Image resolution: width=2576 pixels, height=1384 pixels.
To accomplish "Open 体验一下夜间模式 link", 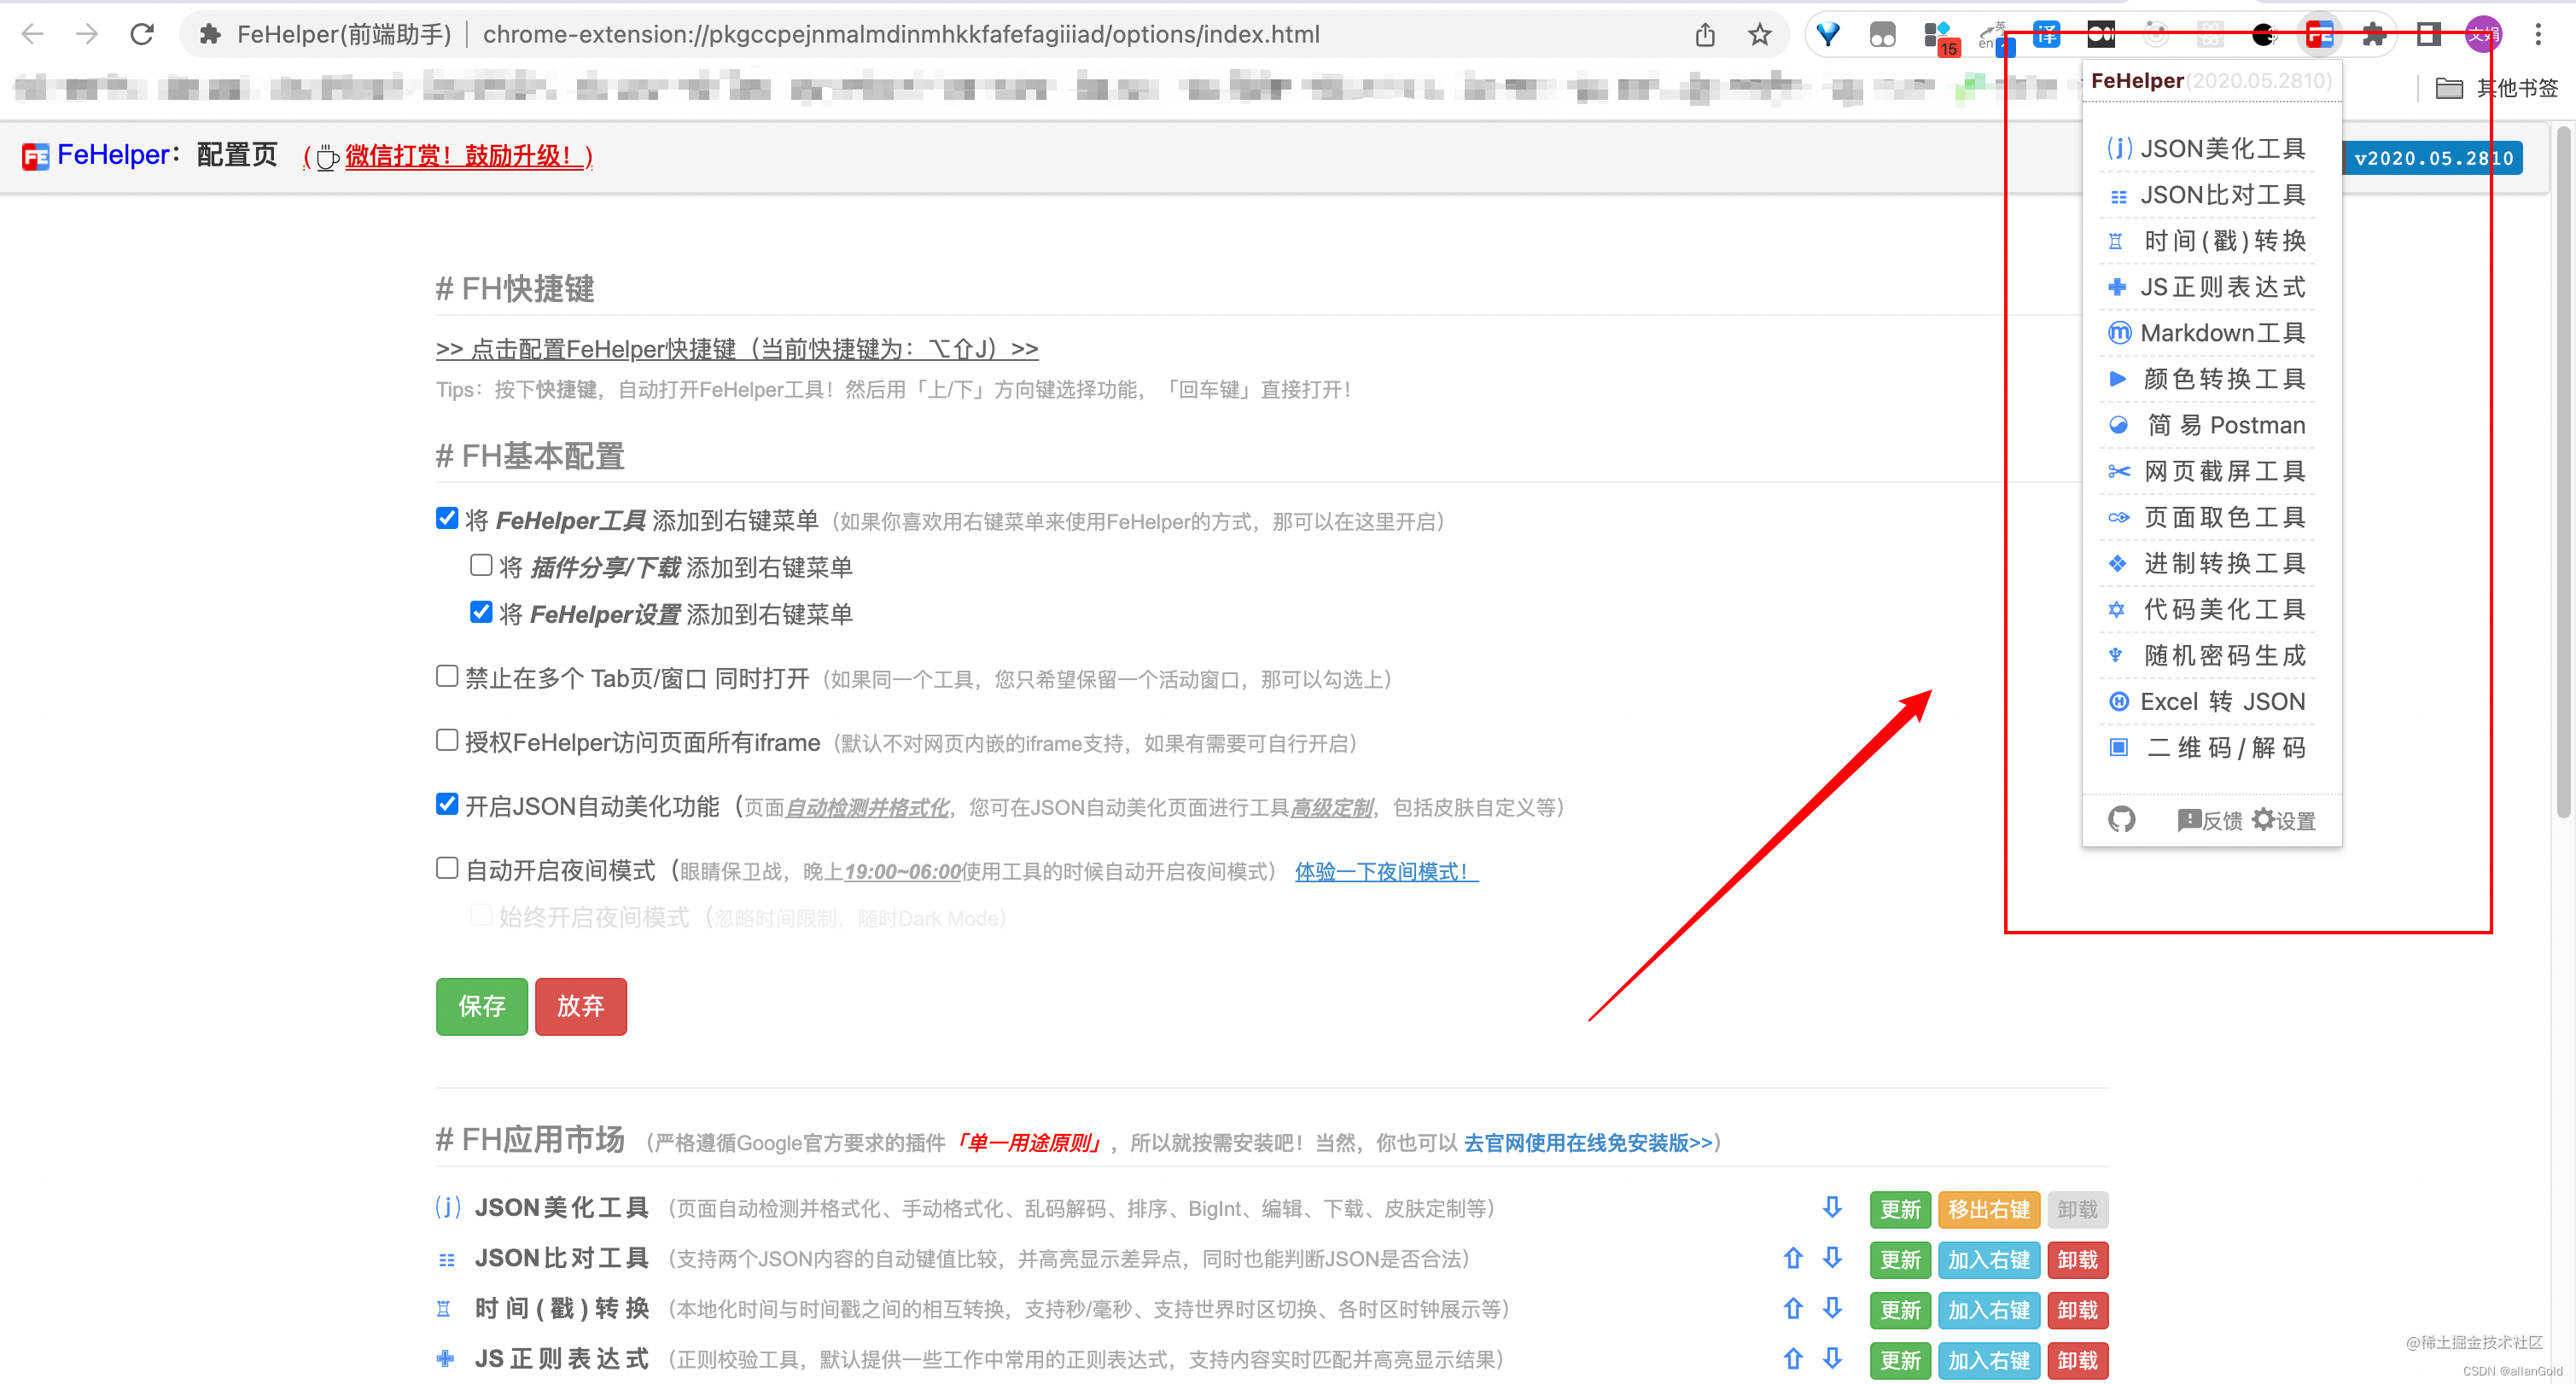I will pos(1386,871).
